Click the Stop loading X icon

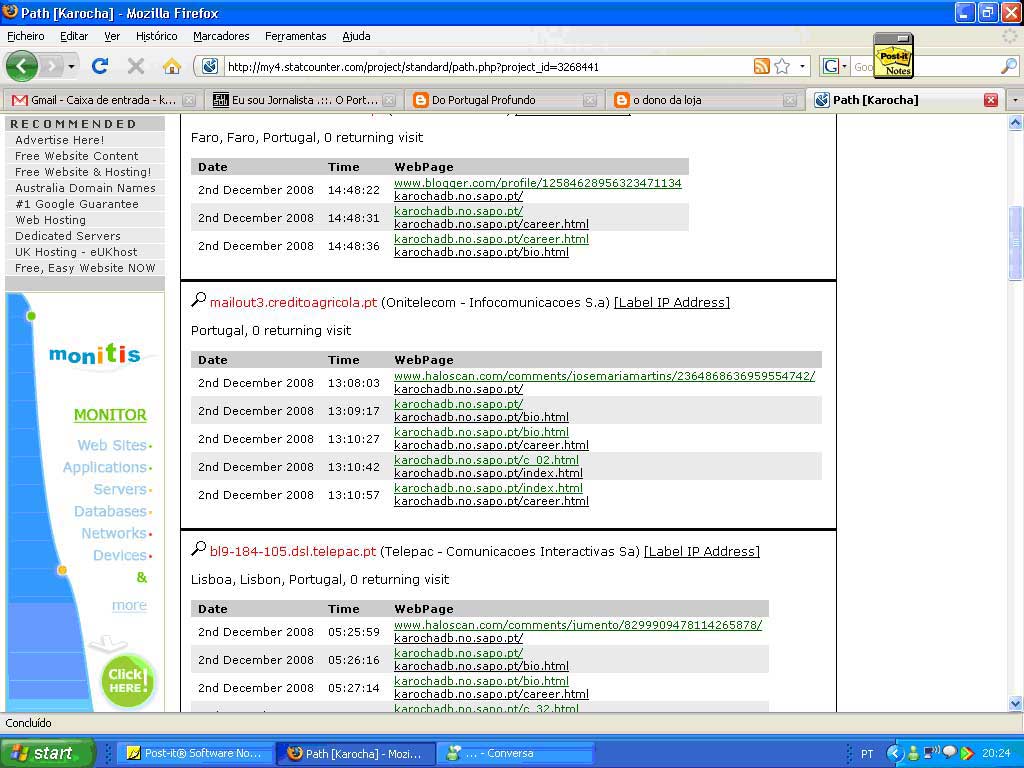tap(136, 66)
